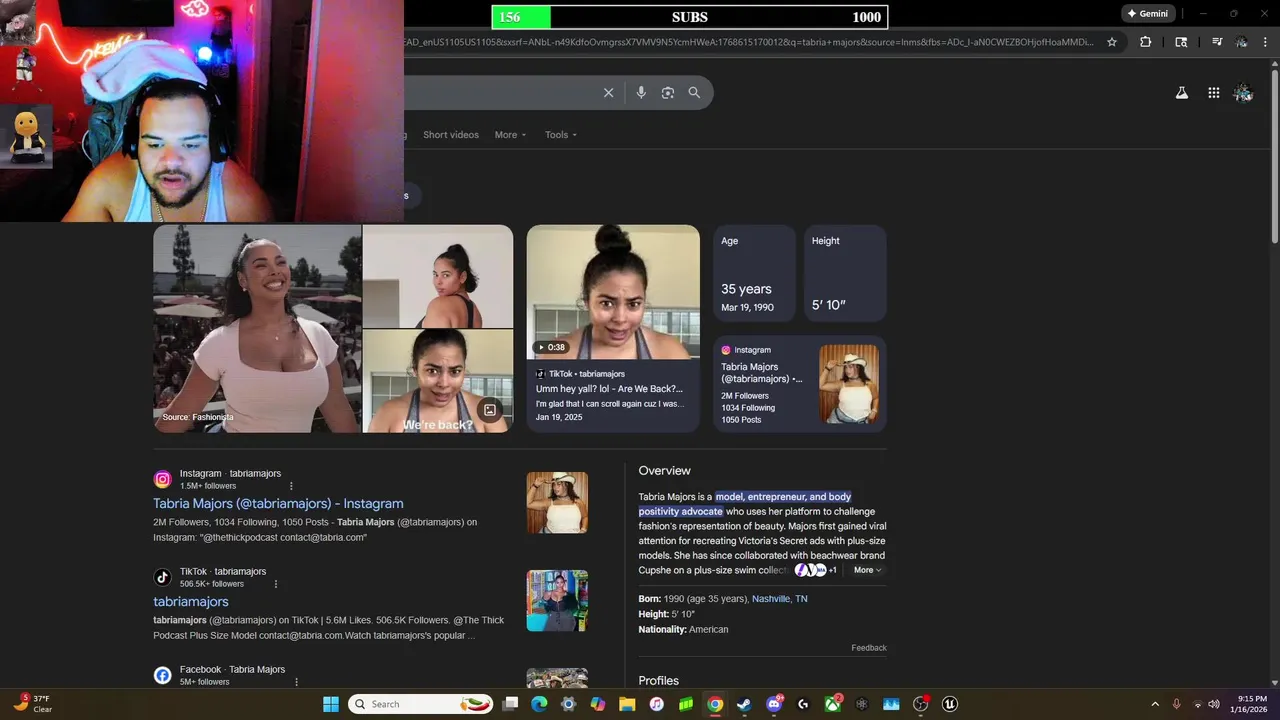Click the Chrome taskbar icon
The width and height of the screenshot is (1280, 720).
(x=715, y=704)
